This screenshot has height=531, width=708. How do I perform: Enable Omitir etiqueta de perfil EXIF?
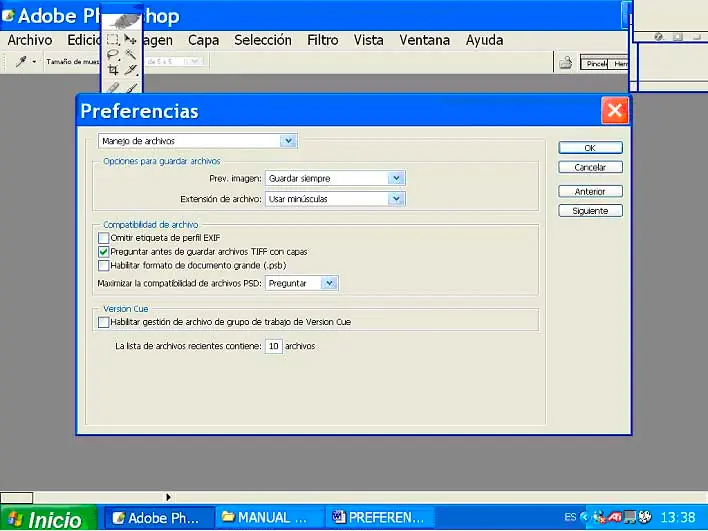103,238
